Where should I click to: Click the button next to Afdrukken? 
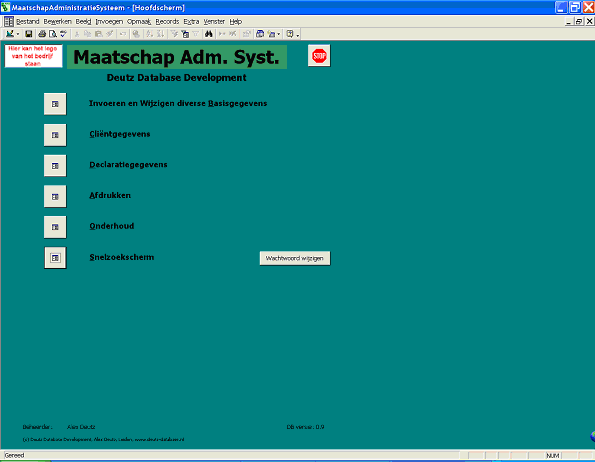(55, 196)
